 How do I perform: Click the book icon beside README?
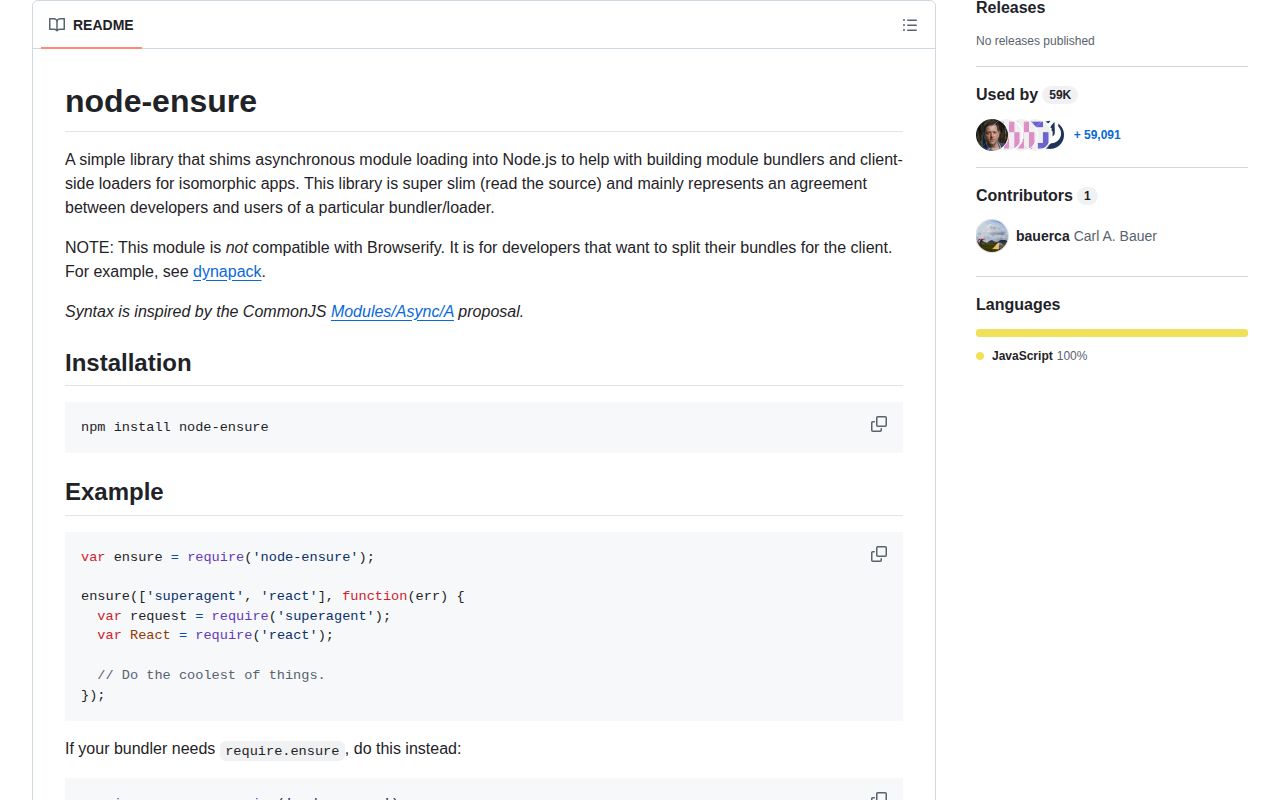[x=57, y=25]
